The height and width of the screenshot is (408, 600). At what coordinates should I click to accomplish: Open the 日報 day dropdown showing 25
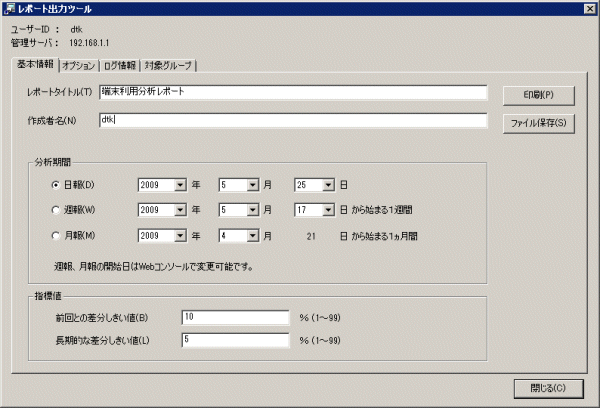pyautogui.click(x=328, y=185)
